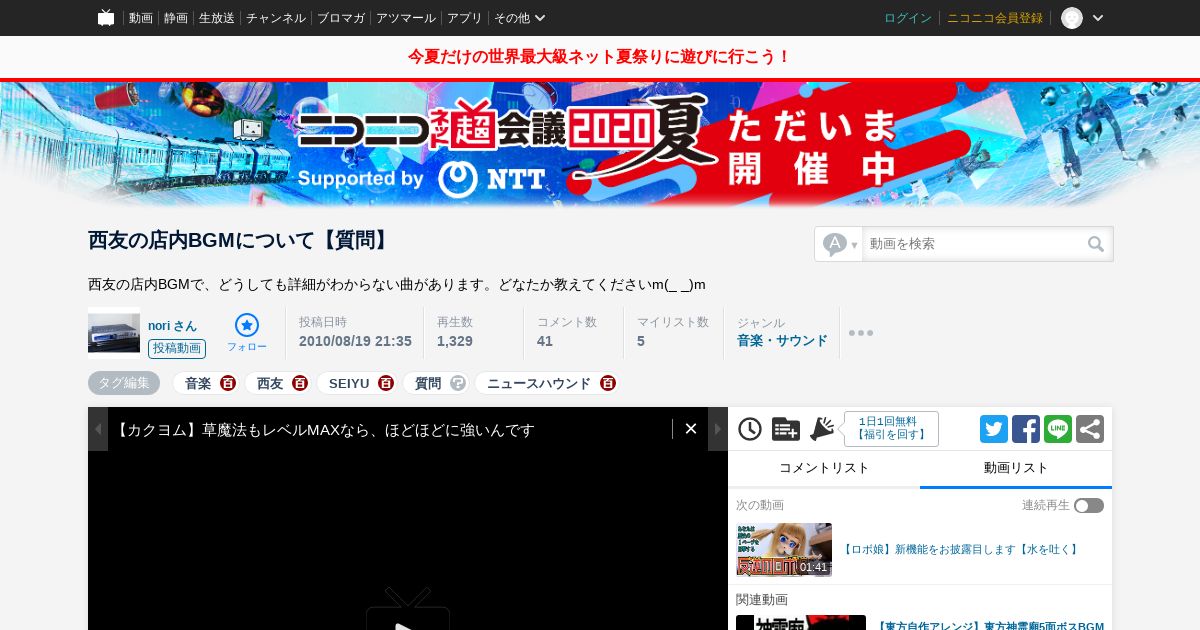Click the video player play icon
1200x630 pixels.
pyautogui.click(x=408, y=610)
